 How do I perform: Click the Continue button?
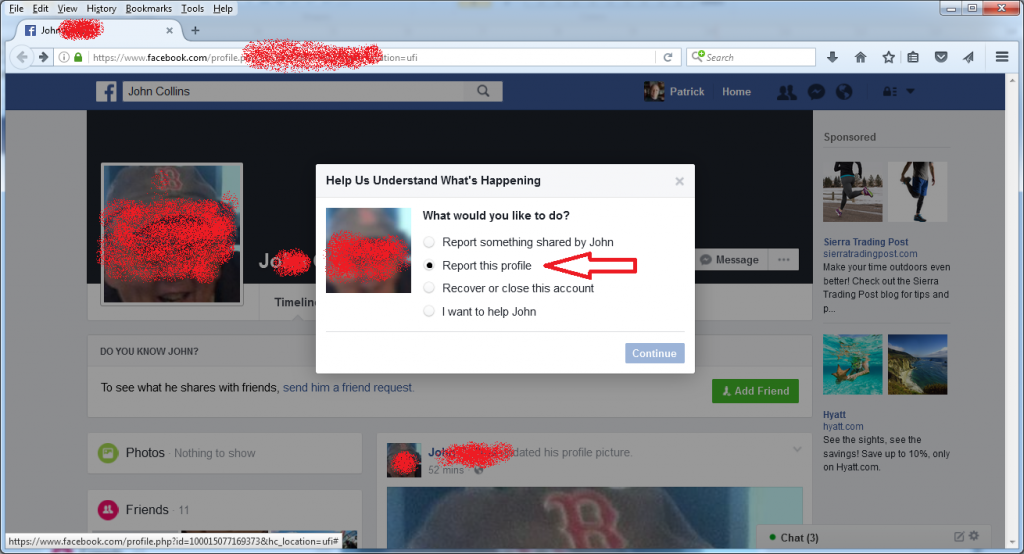[x=654, y=353]
